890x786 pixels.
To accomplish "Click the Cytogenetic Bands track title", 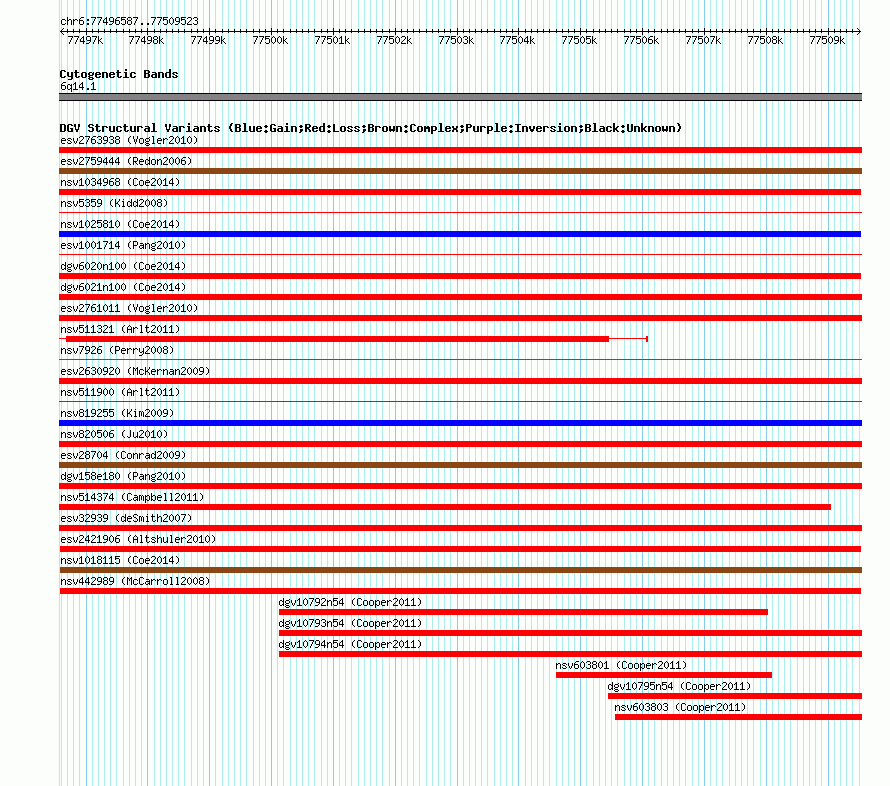I will [x=119, y=74].
